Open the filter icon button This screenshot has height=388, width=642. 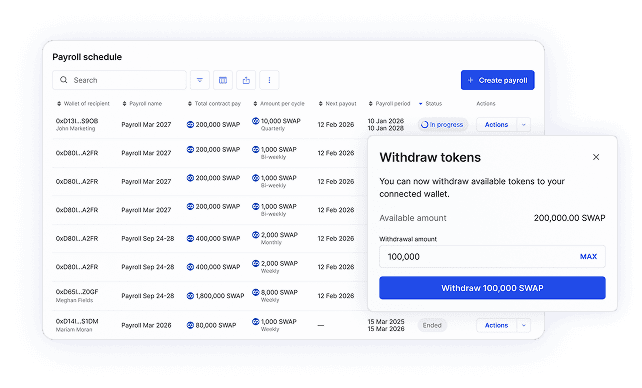(200, 80)
